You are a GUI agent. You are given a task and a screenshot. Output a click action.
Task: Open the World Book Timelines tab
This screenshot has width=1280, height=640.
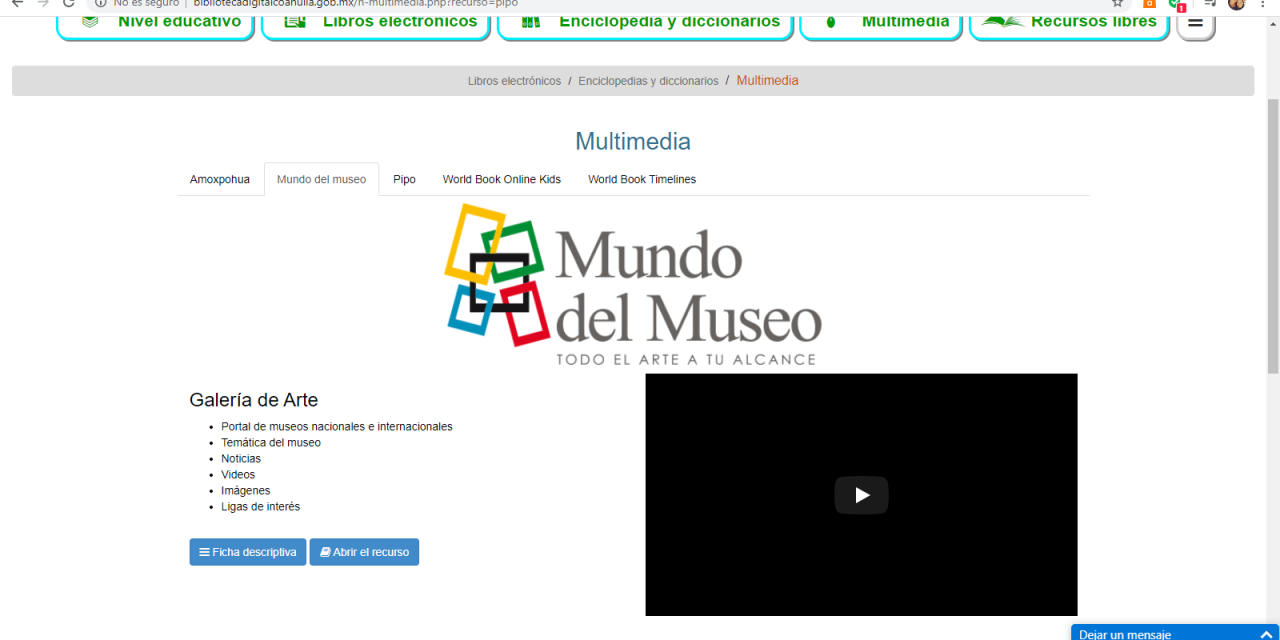(x=642, y=180)
